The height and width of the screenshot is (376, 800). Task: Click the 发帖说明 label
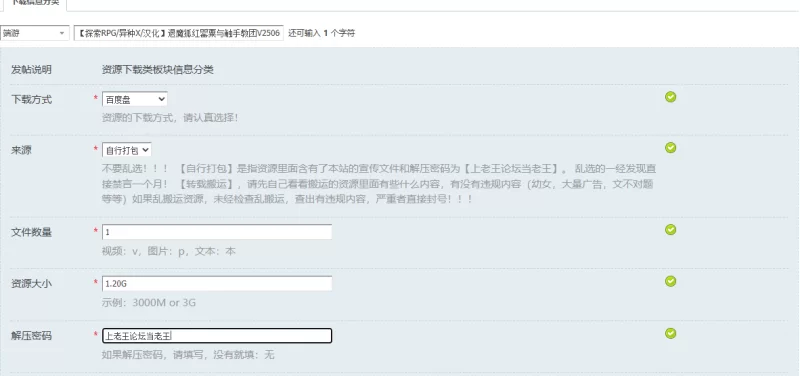(31, 70)
